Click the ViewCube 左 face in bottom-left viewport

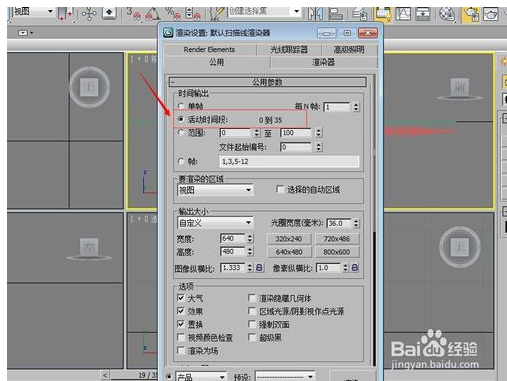point(89,247)
